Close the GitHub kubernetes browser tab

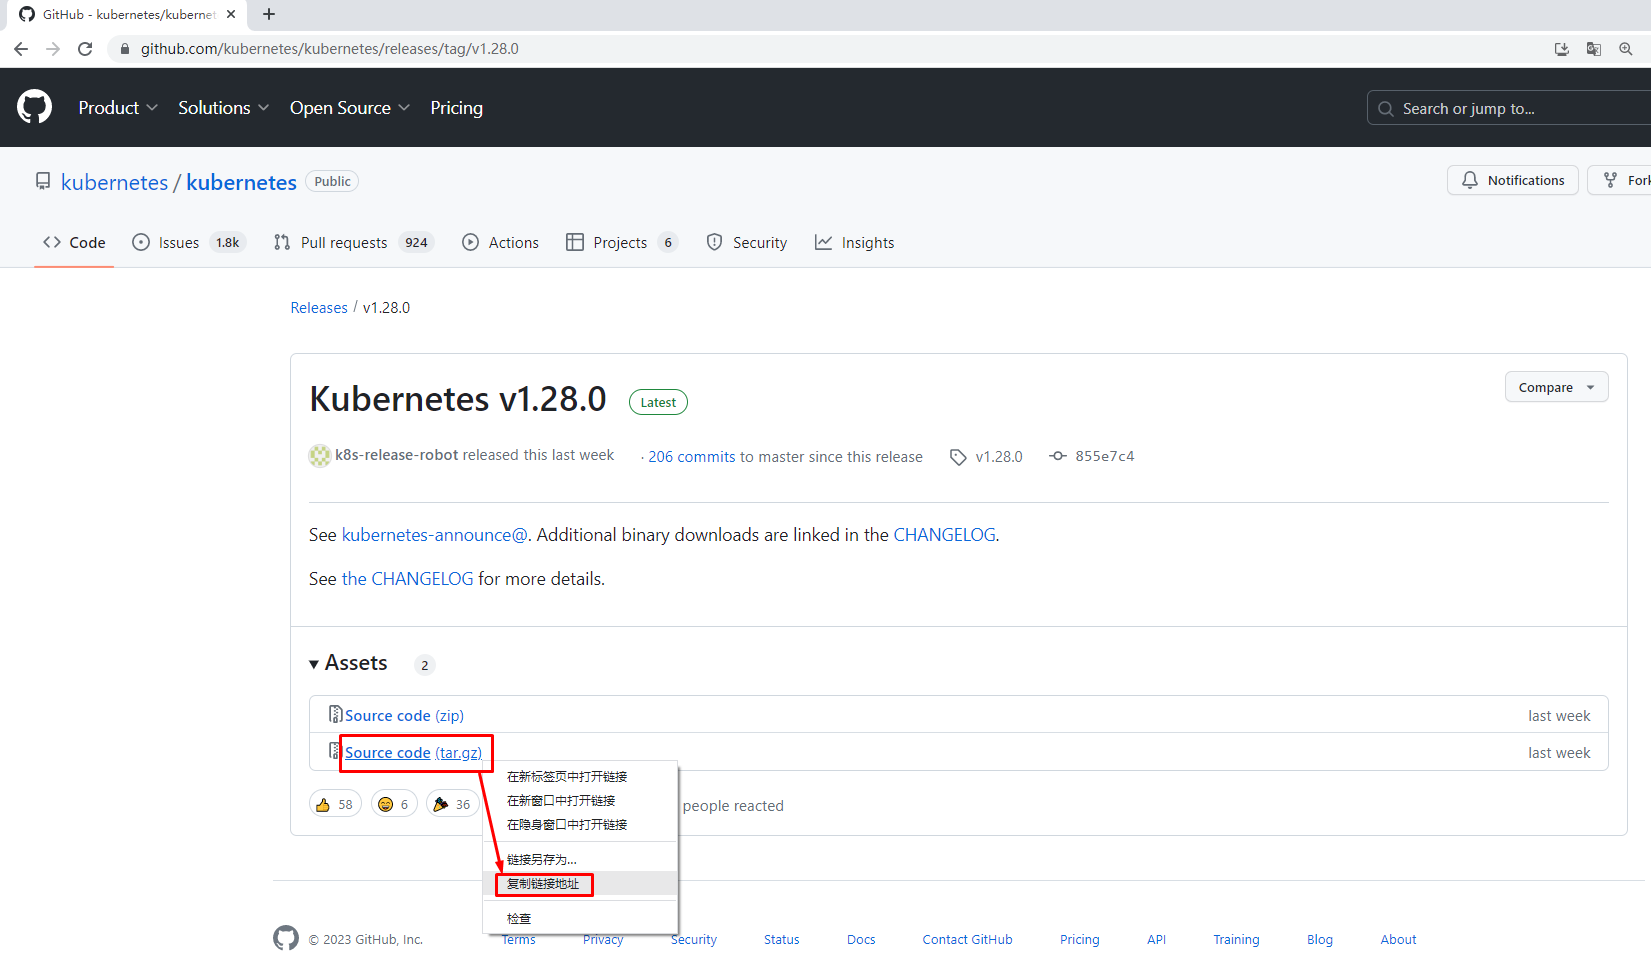(x=231, y=14)
